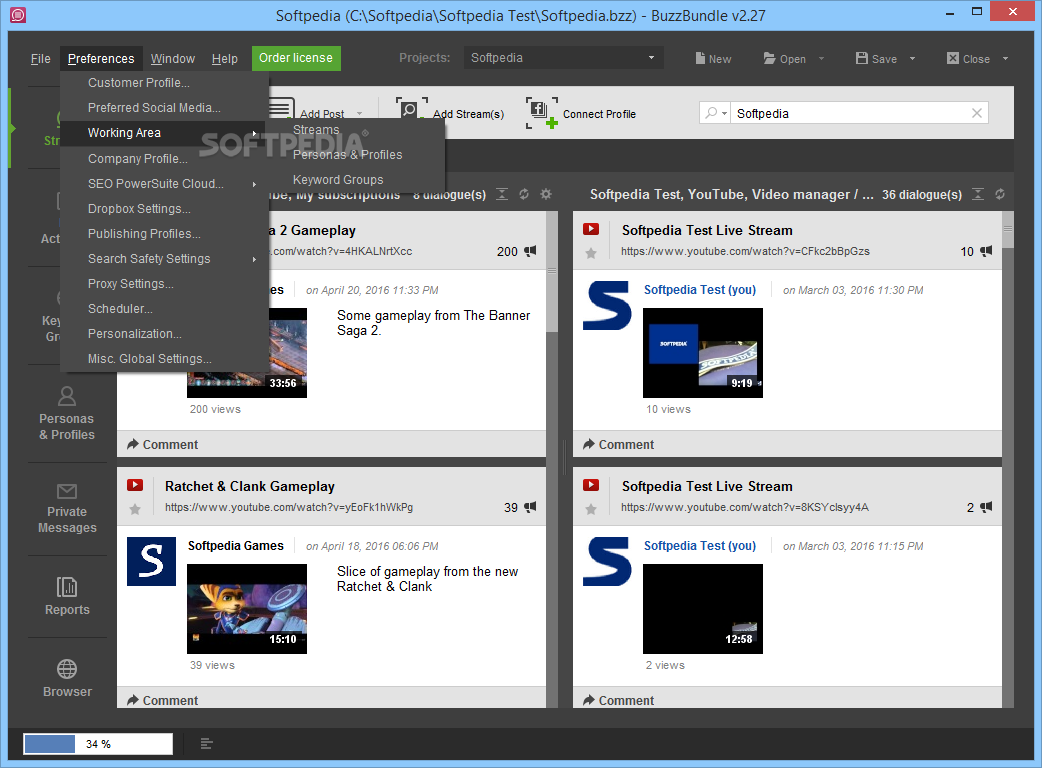Click the search magnifier icon
1042x768 pixels.
tap(711, 113)
